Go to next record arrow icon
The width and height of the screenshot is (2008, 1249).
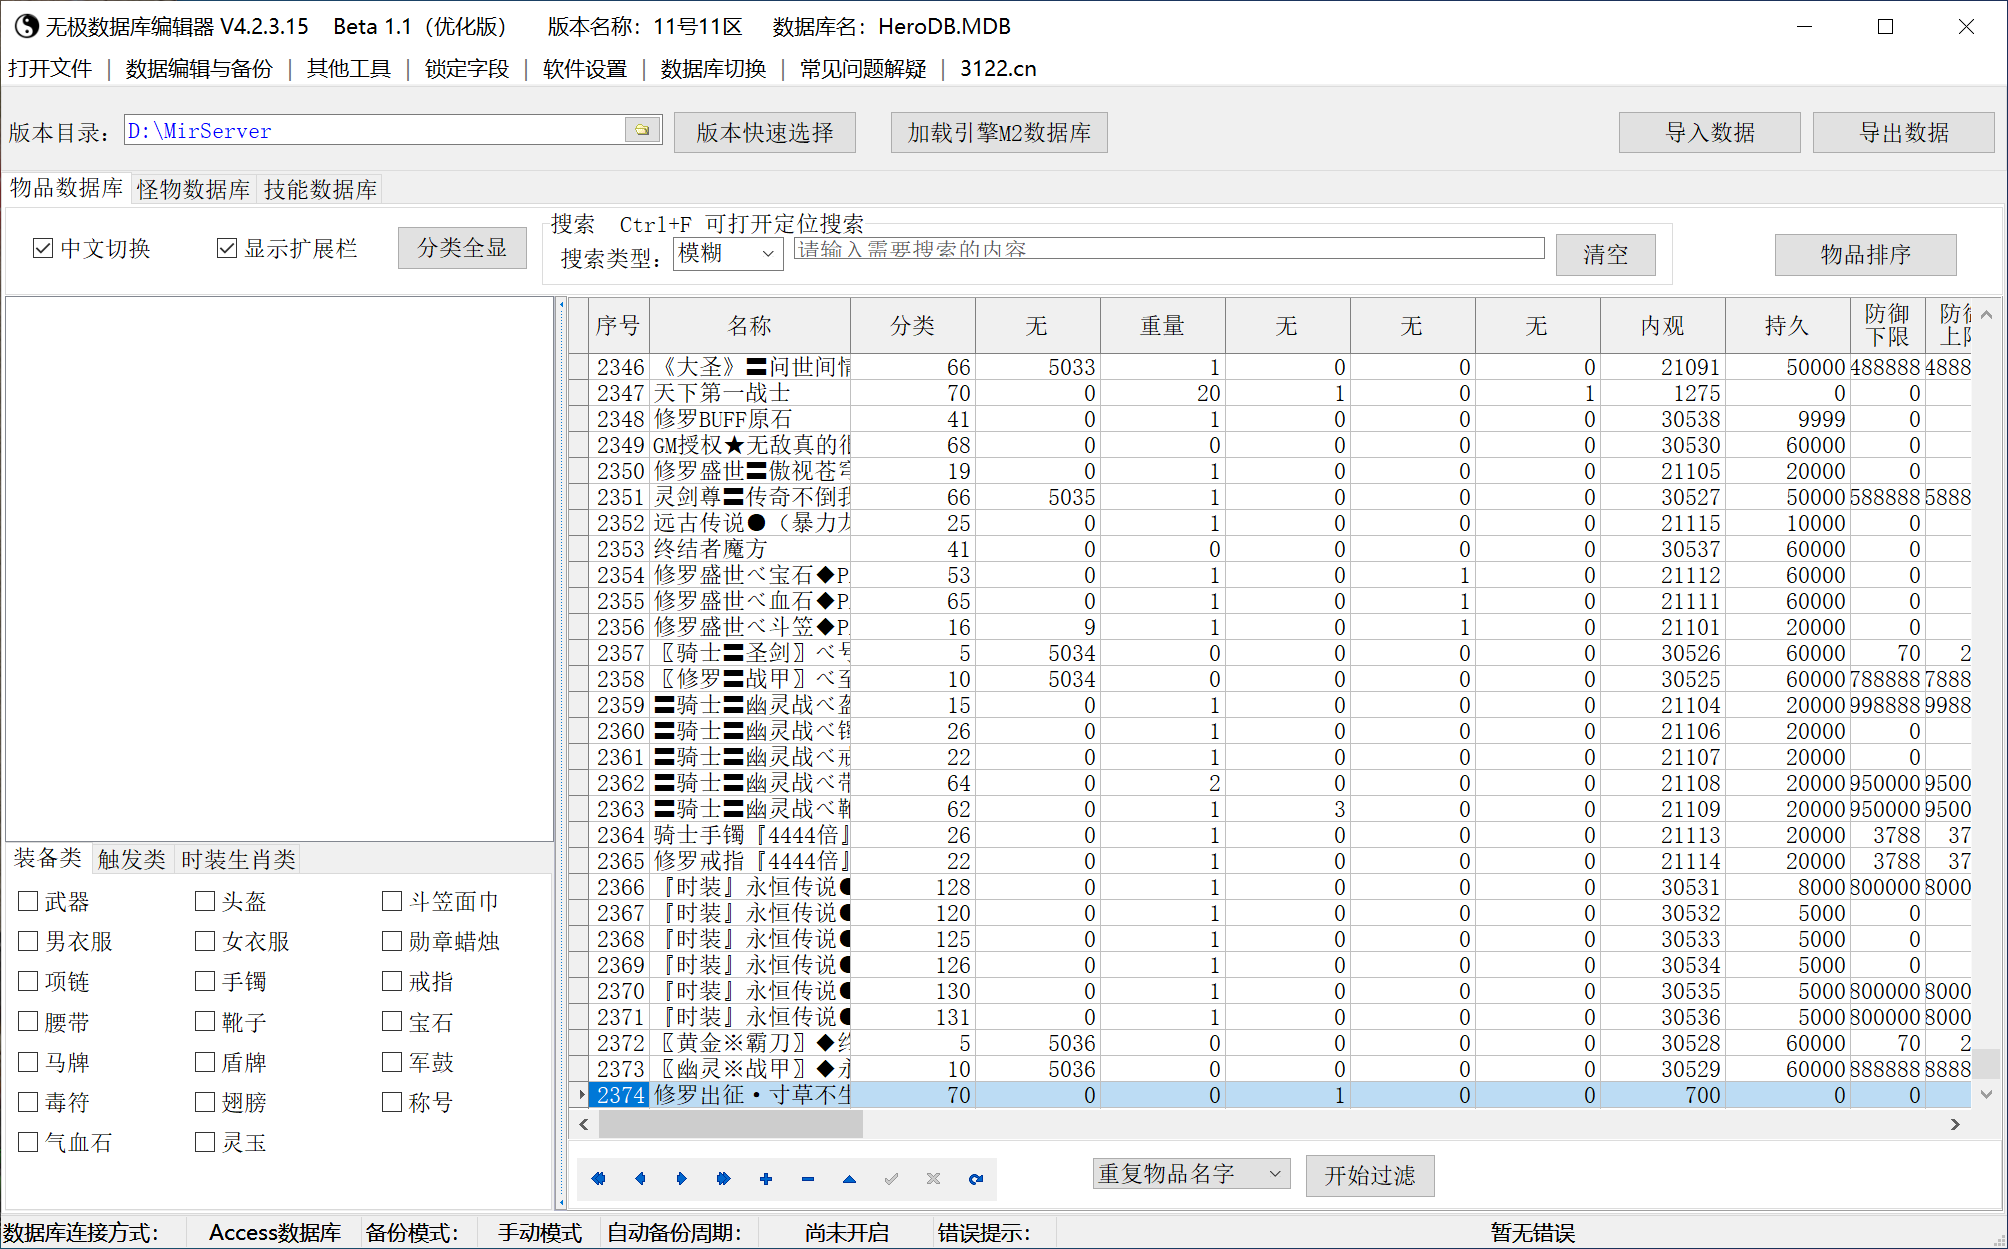(x=682, y=1179)
